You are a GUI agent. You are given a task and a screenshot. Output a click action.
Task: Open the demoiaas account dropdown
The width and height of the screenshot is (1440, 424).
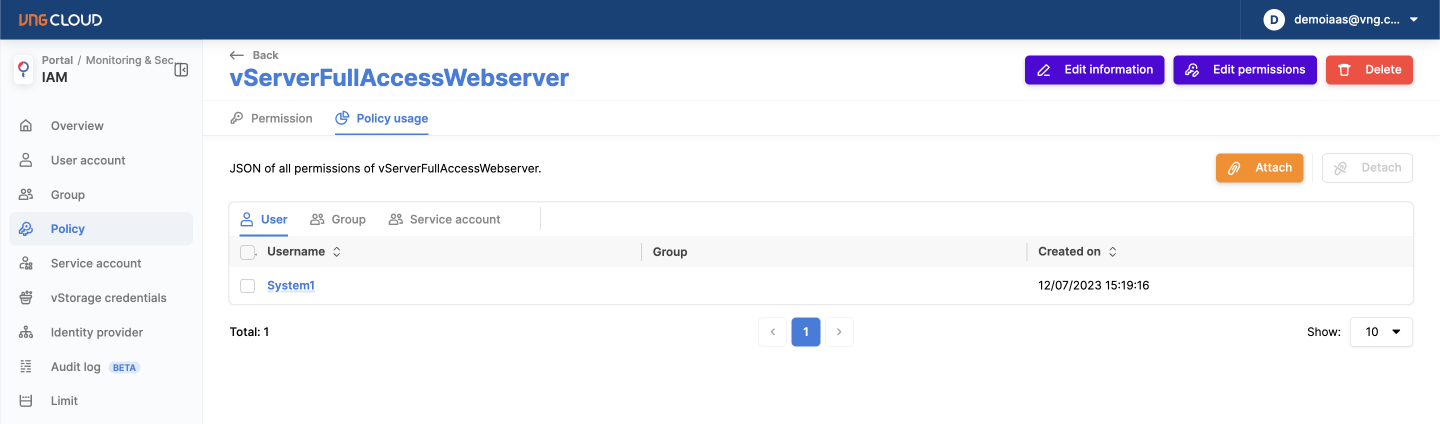1341,20
